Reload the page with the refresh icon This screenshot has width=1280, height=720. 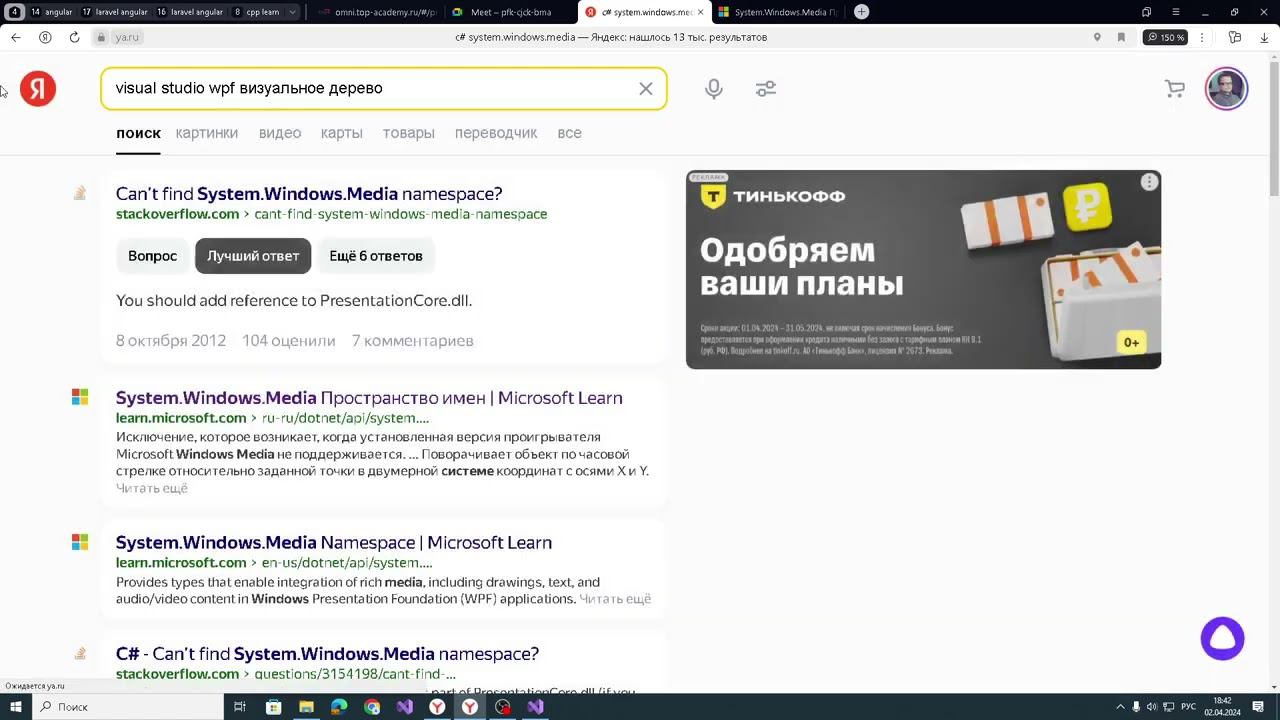point(74,37)
